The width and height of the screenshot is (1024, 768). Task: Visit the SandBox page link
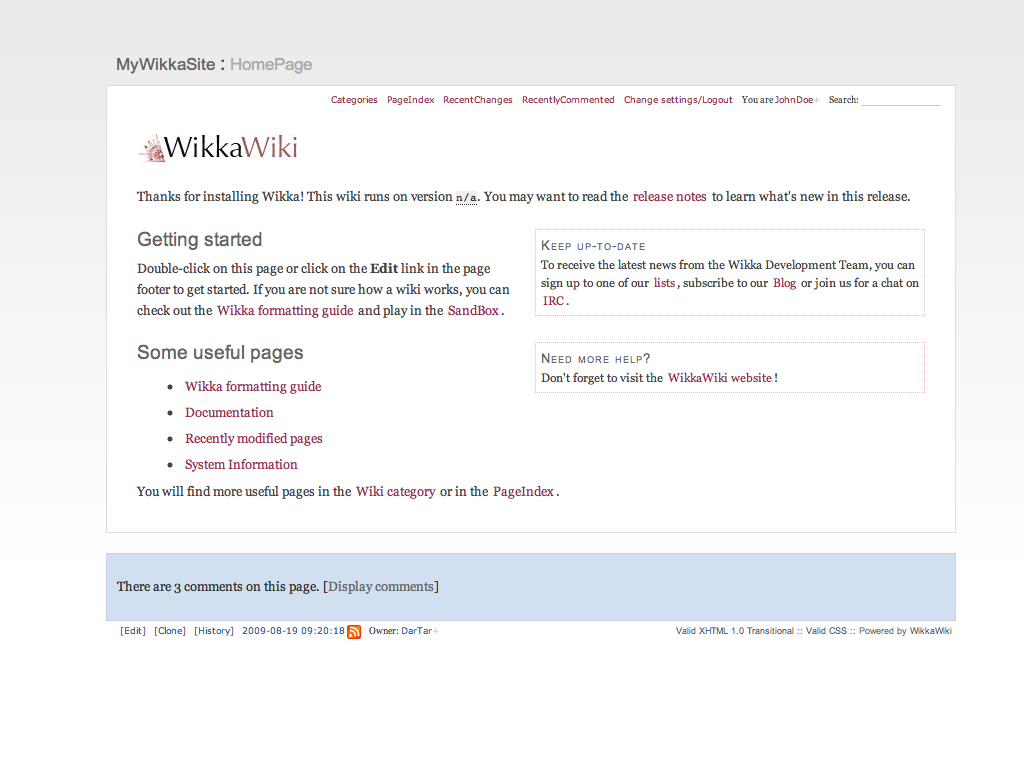coord(473,310)
